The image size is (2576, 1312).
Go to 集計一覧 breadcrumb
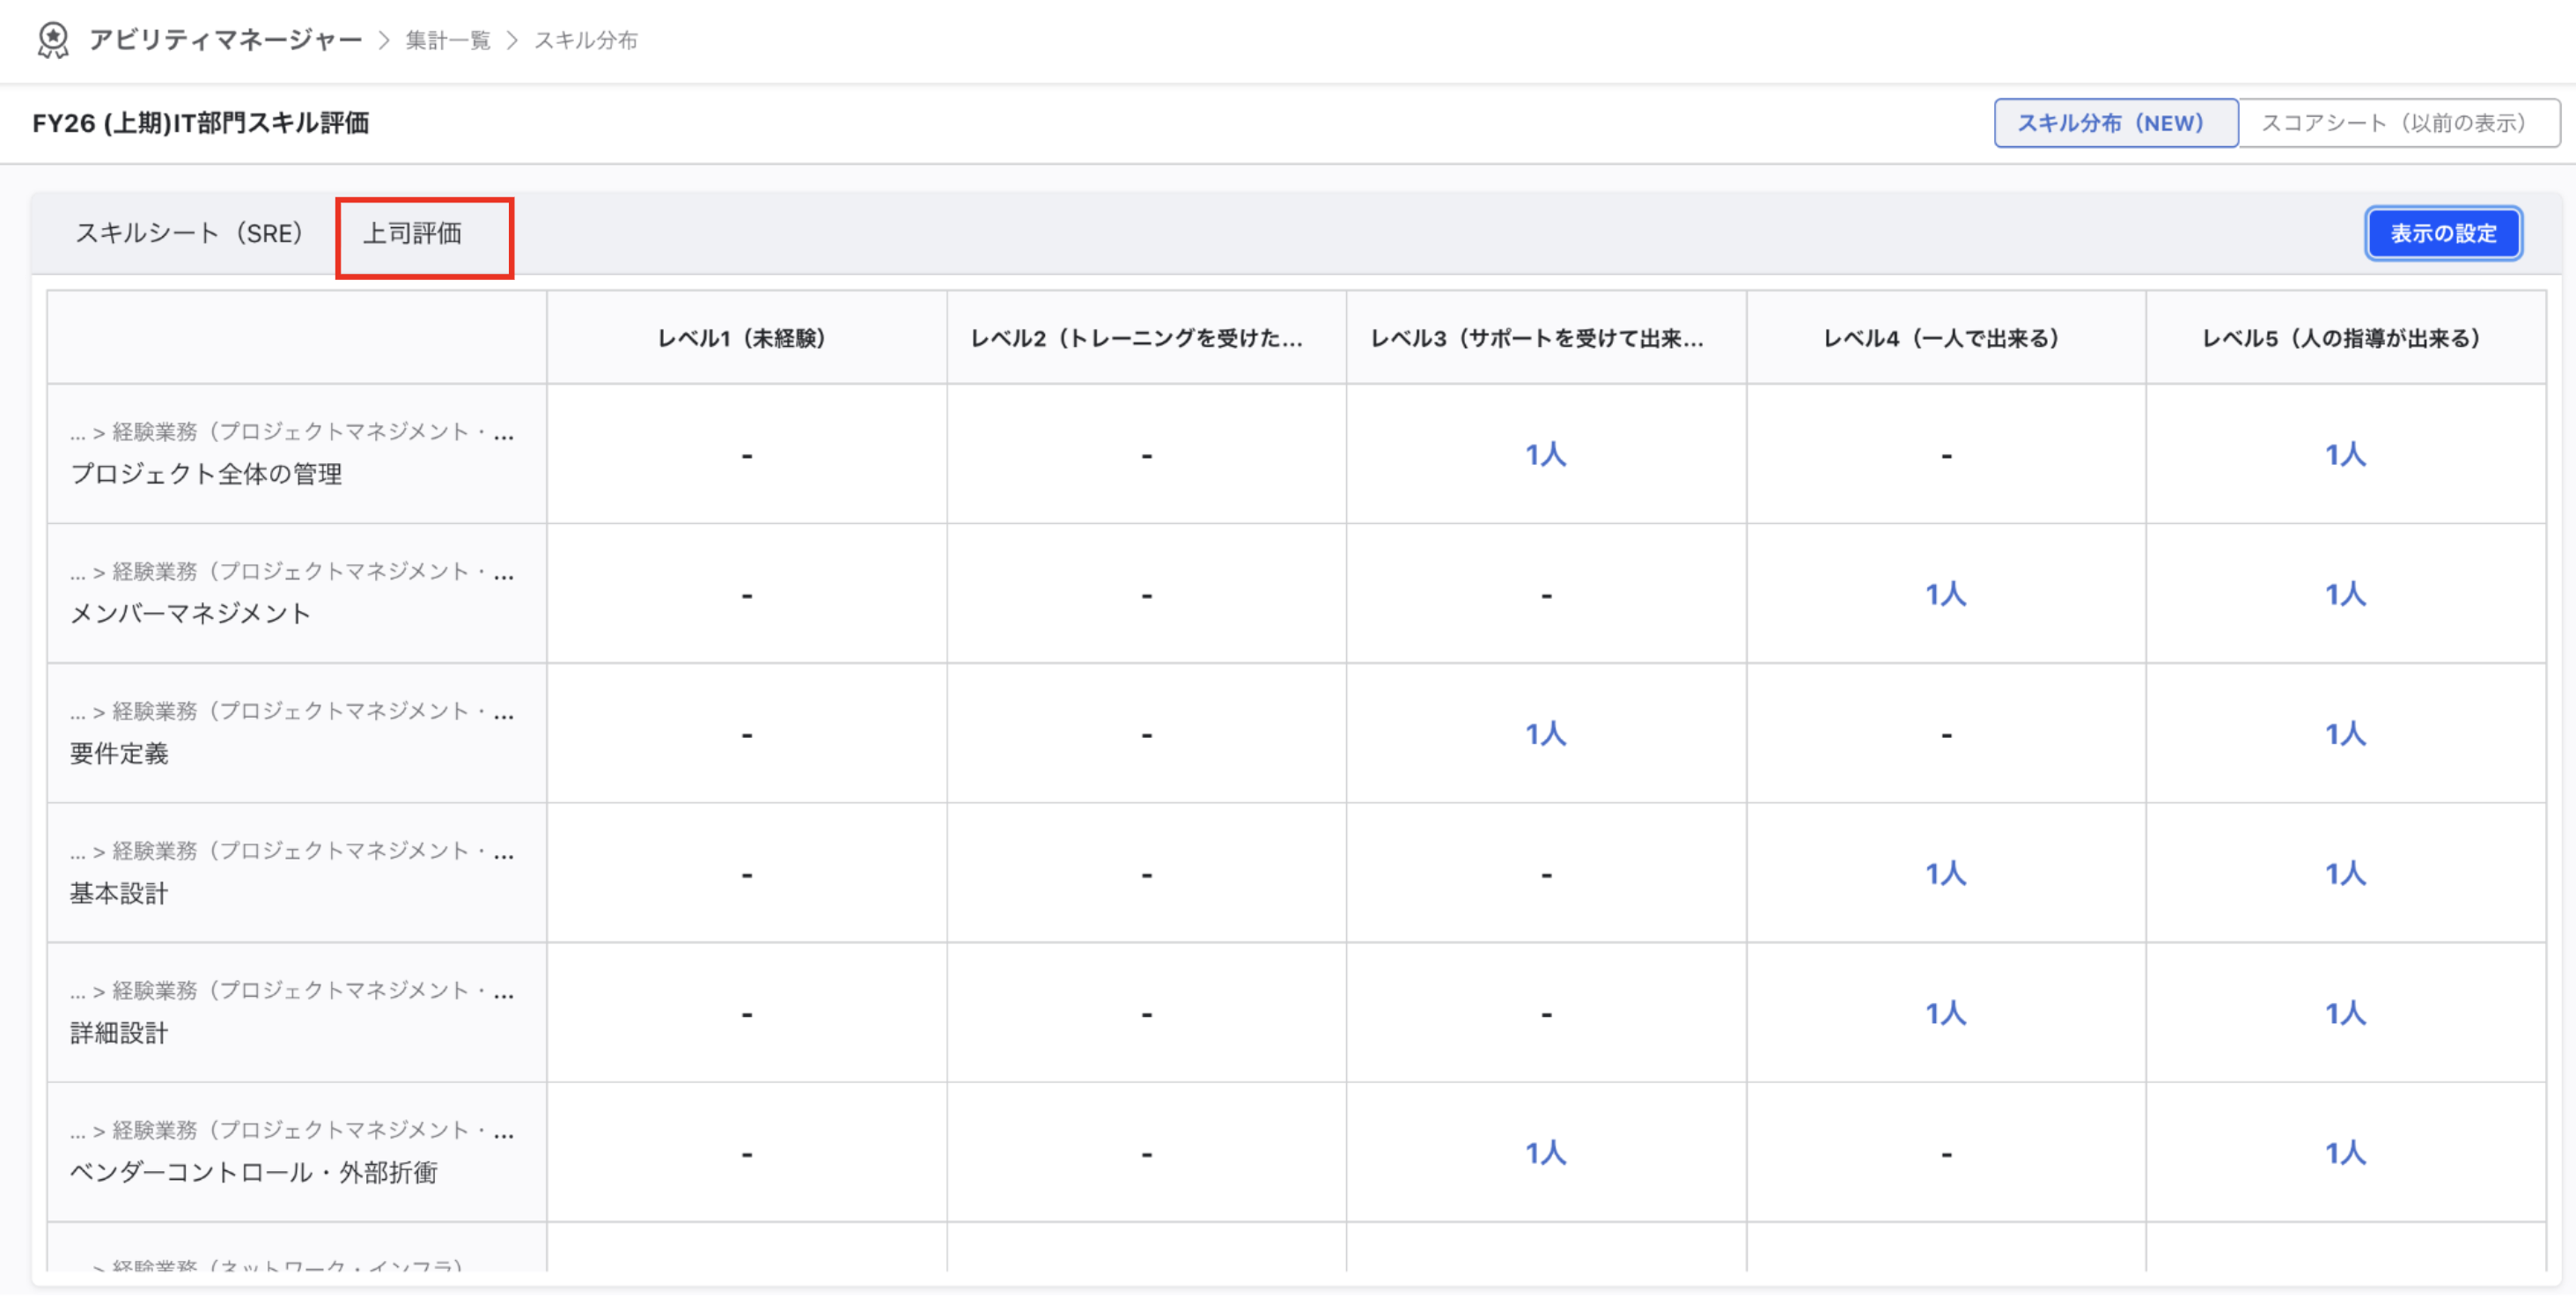click(448, 40)
